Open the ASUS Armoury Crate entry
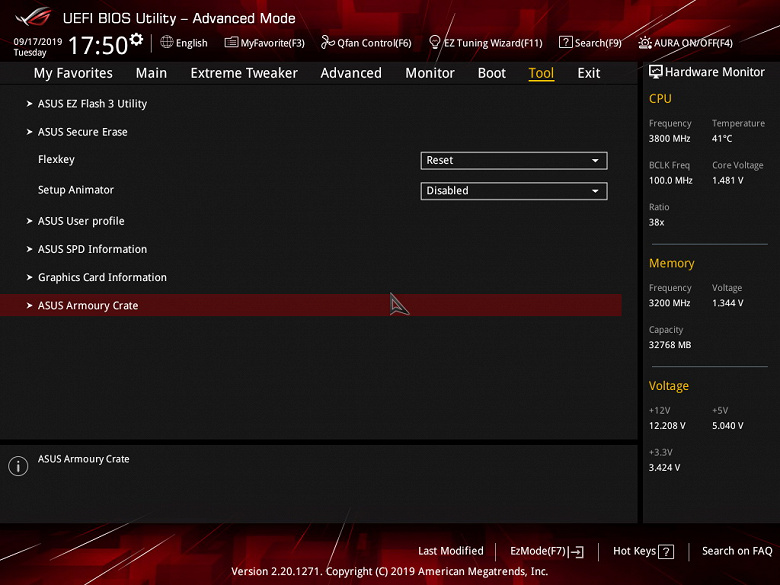The width and height of the screenshot is (780, 585). (311, 305)
